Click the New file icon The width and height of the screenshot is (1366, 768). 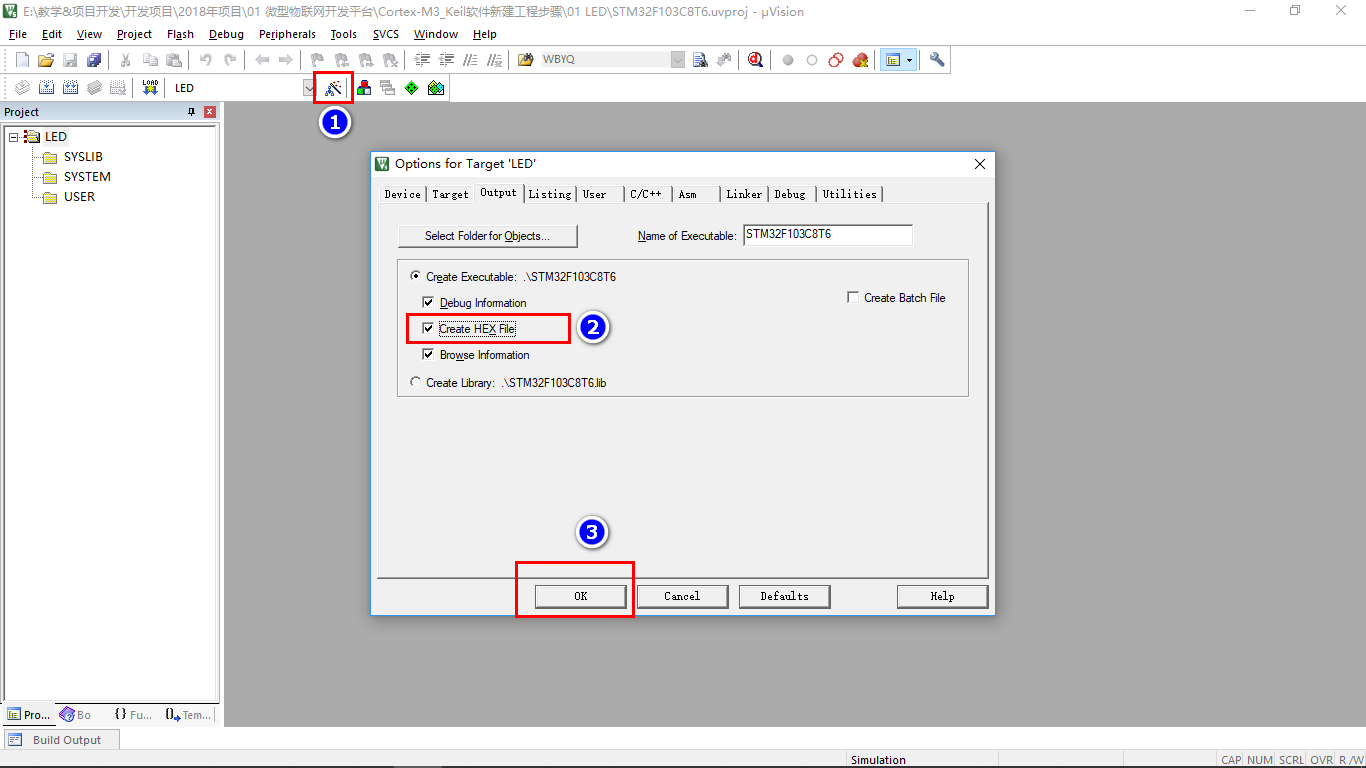tap(22, 60)
